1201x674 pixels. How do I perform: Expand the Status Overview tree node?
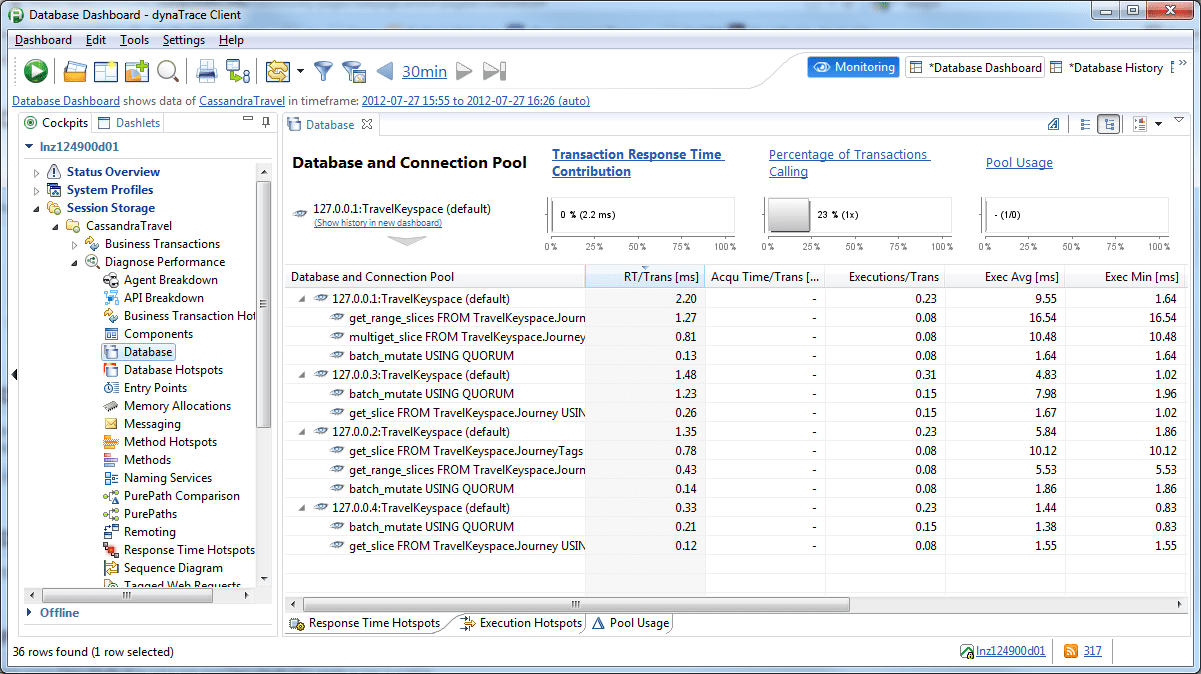click(x=37, y=172)
